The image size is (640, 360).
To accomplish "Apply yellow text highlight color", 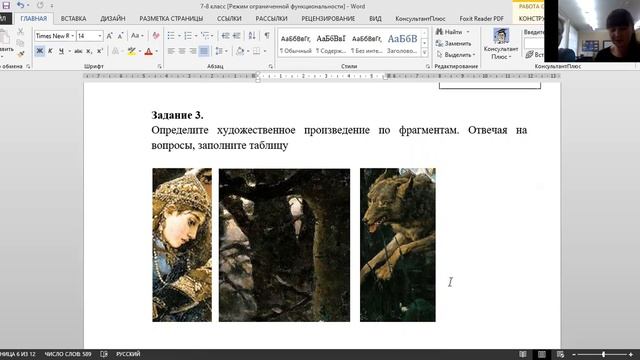I will [131, 51].
